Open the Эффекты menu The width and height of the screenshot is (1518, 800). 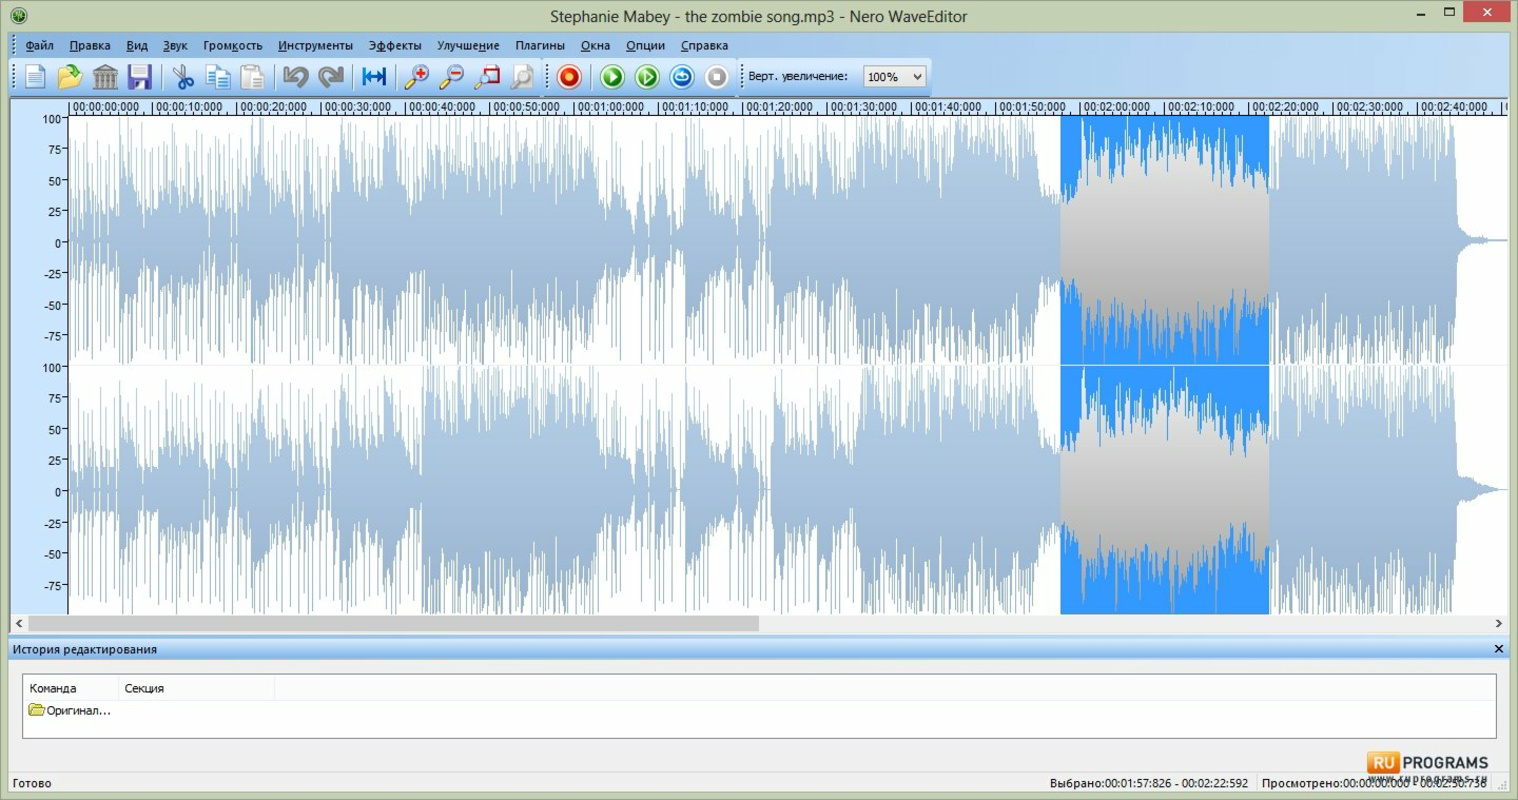pyautogui.click(x=394, y=45)
